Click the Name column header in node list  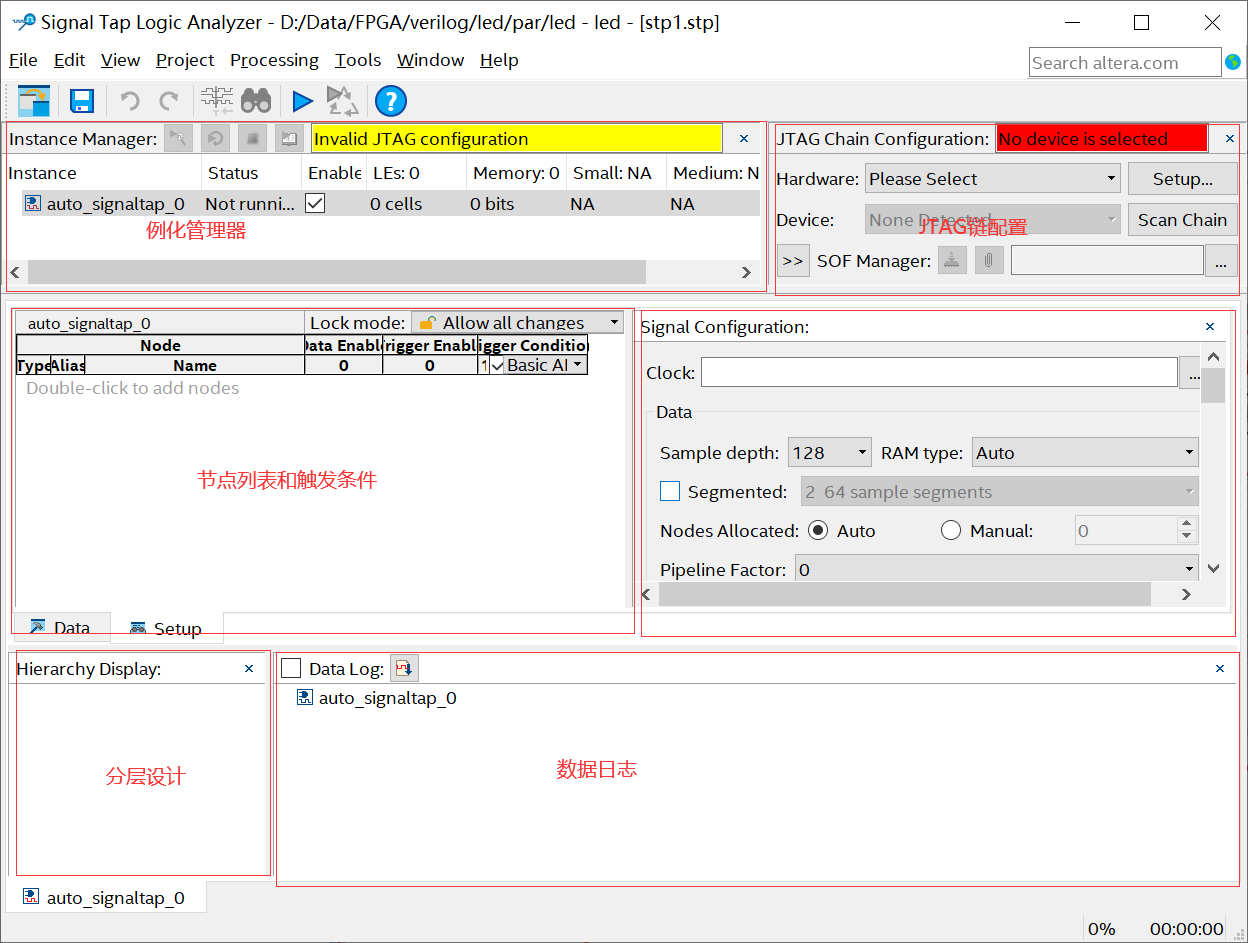point(195,365)
